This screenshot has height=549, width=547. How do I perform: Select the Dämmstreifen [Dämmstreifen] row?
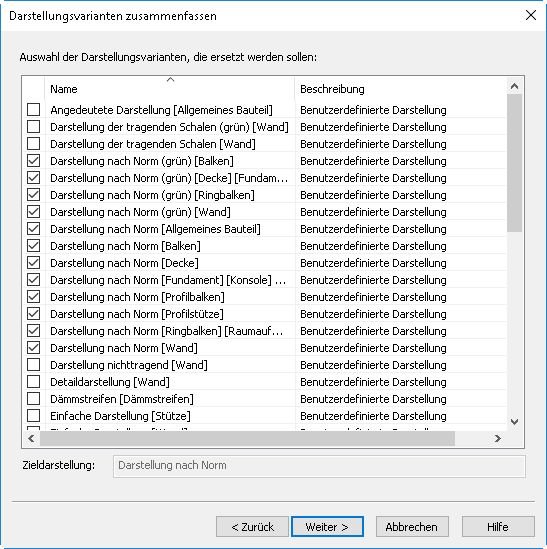coord(264,399)
